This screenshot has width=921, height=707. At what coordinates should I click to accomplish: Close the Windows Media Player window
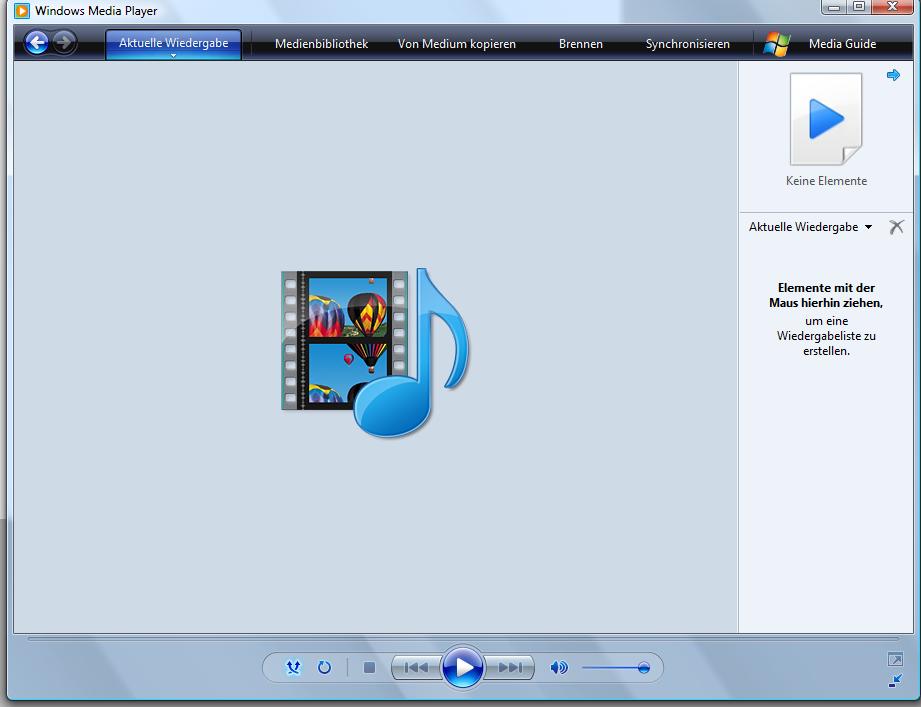[x=892, y=6]
